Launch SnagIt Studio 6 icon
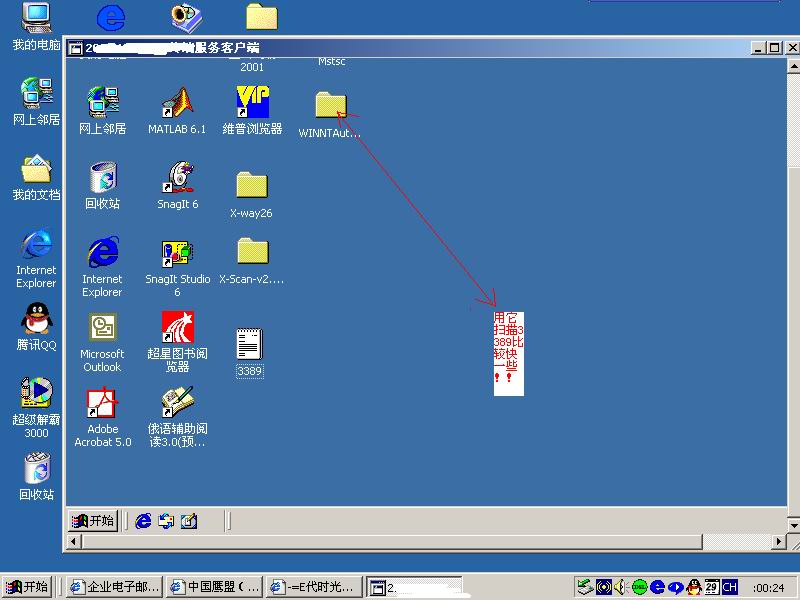The width and height of the screenshot is (800, 600). 177,254
